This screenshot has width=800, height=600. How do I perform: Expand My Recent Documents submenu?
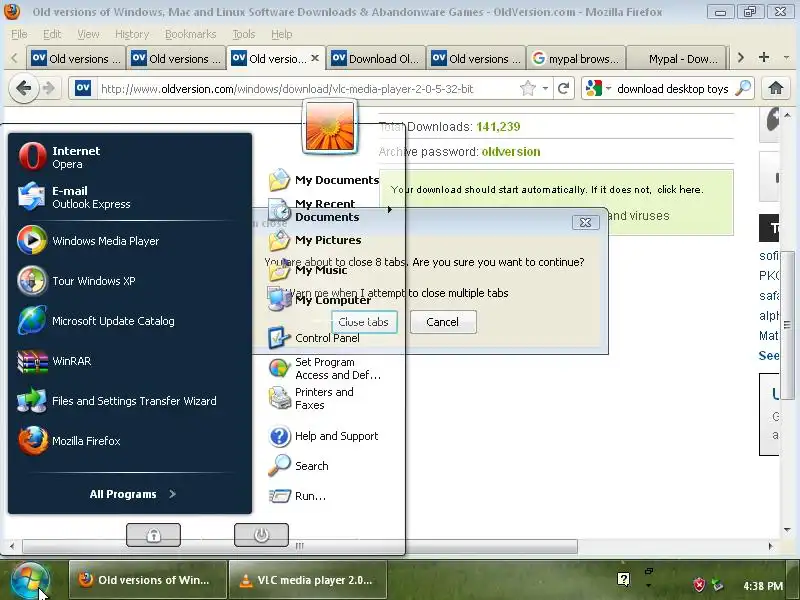[329, 210]
